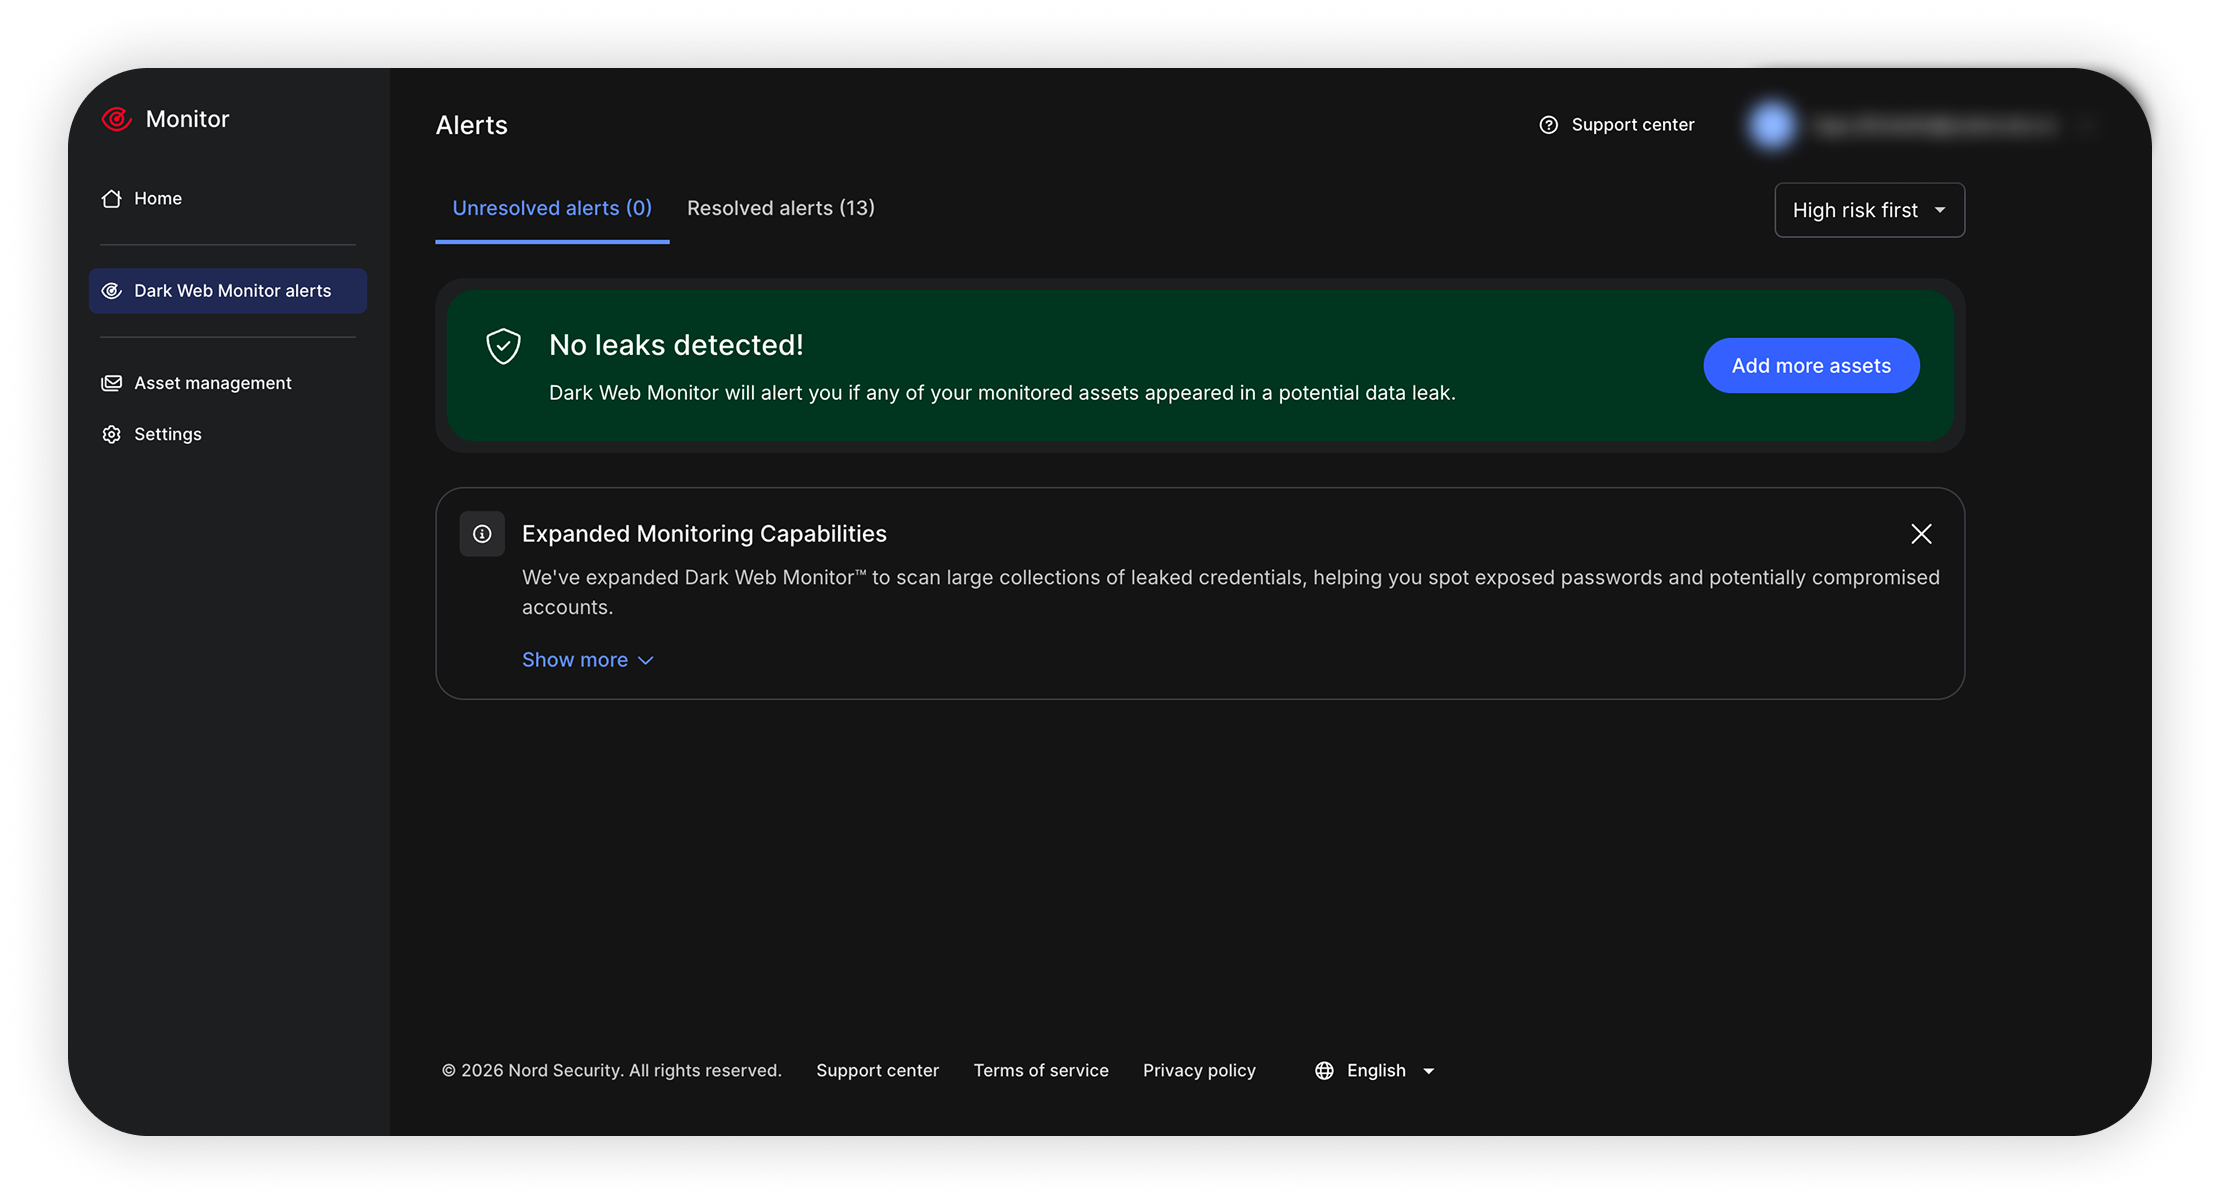This screenshot has height=1204, width=2220.
Task: Switch to Resolved alerts (13) tab
Action: 781,208
